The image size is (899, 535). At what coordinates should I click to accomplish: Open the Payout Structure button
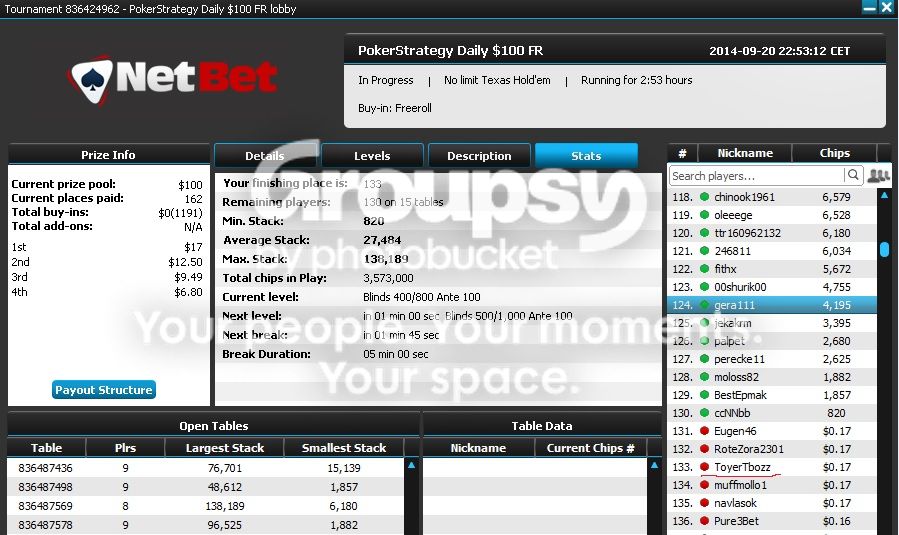tap(104, 390)
